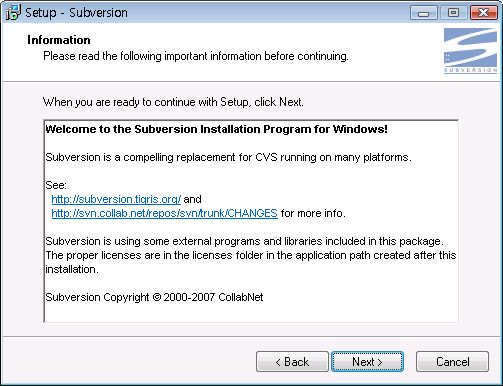Click the 'See:' line in the info box

coord(56,185)
